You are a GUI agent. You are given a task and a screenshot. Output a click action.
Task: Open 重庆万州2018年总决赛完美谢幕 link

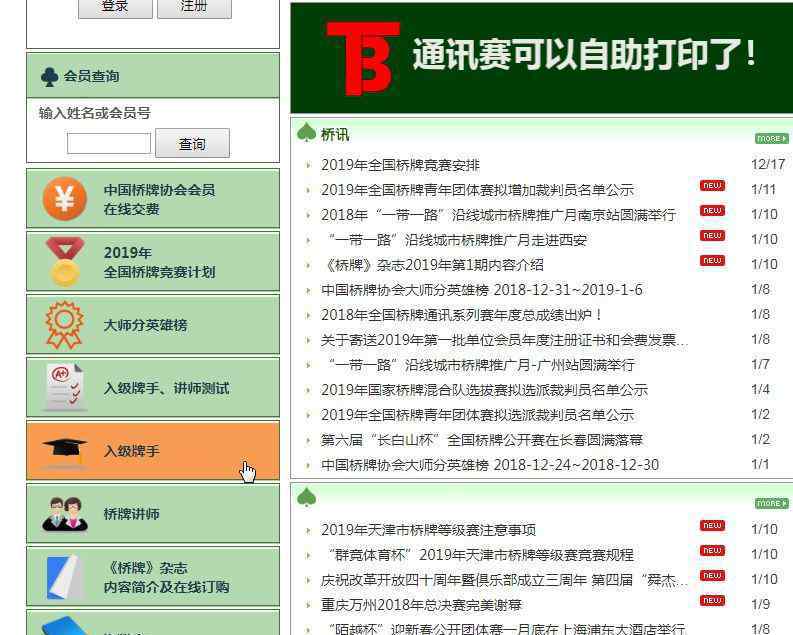(x=421, y=605)
